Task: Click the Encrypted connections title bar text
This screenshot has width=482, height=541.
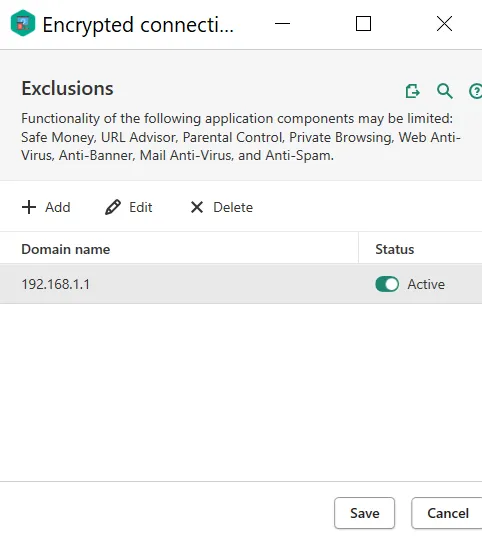Action: [x=138, y=25]
